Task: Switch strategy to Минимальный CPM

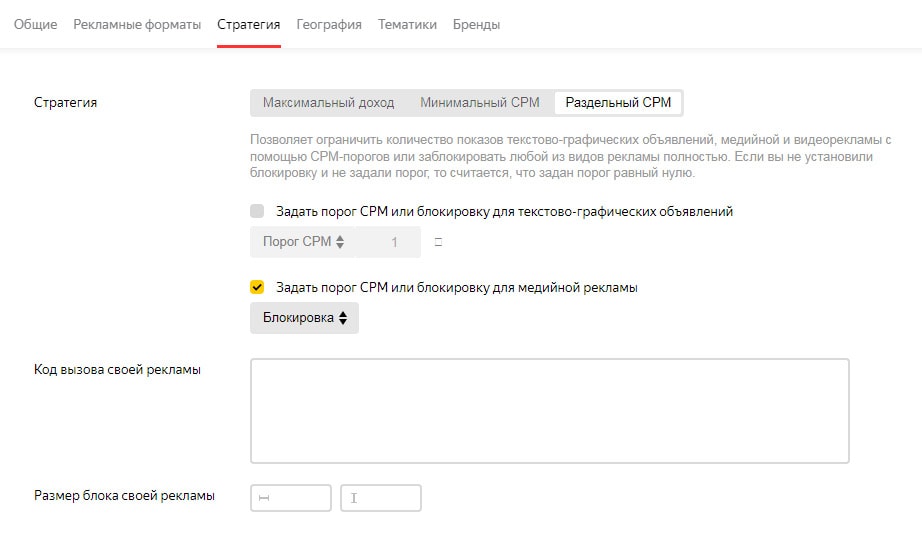Action: pyautogui.click(x=479, y=103)
